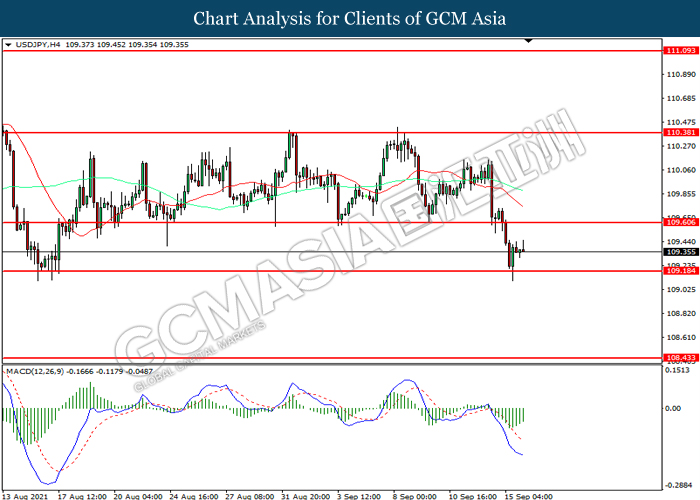Click the 110.381 red price label
700x500 pixels.
coord(681,133)
